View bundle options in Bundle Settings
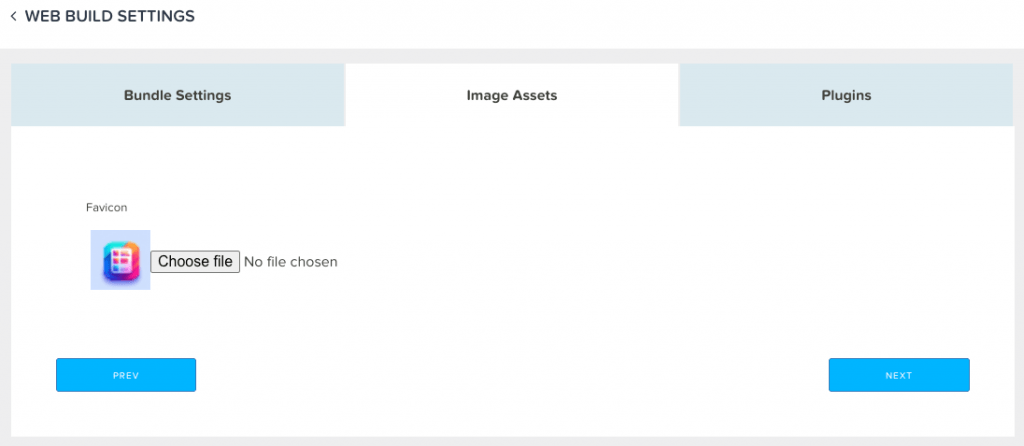The height and width of the screenshot is (446, 1024). pos(178,95)
